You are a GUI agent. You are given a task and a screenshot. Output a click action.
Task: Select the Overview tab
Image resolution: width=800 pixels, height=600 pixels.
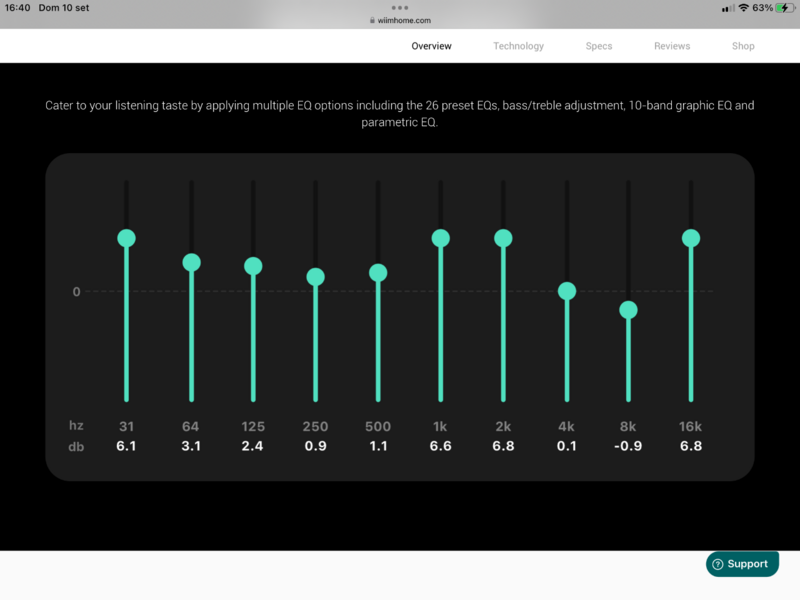tap(431, 46)
